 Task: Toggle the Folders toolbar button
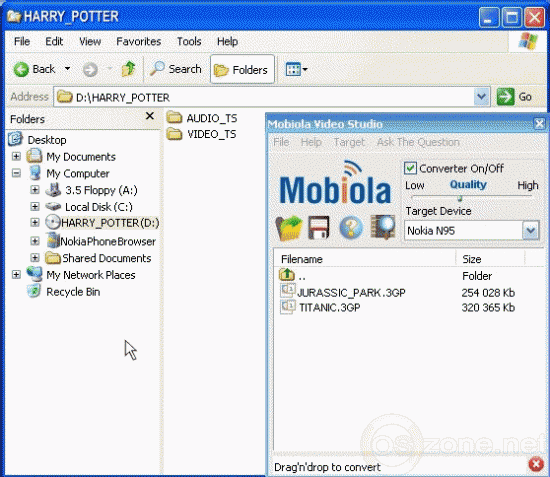click(x=242, y=69)
